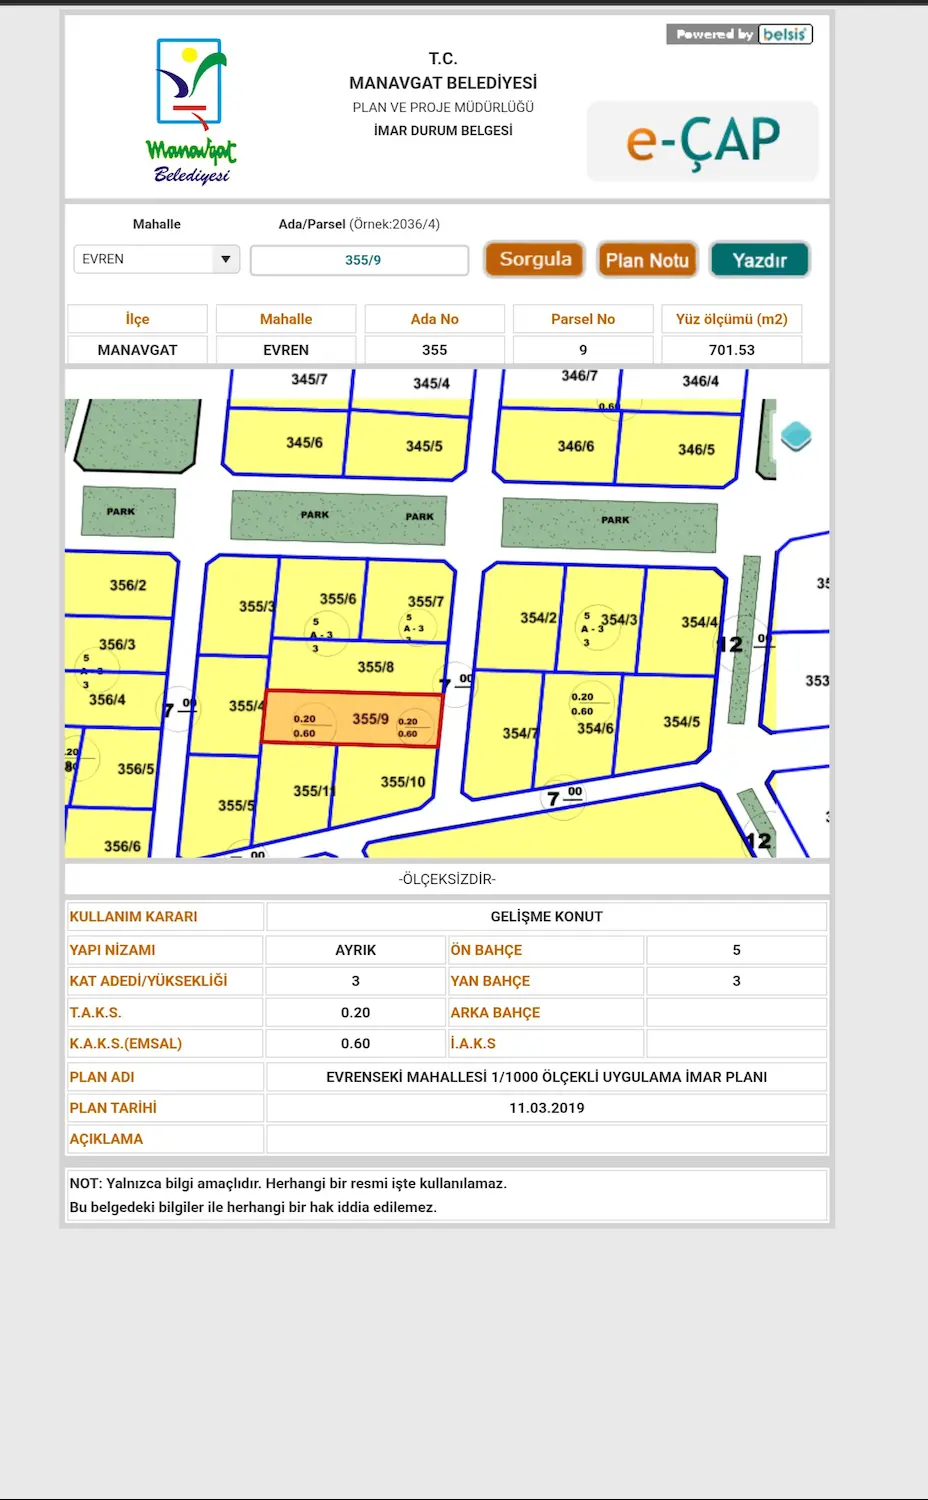928x1500 pixels.
Task: Click the PARK area below parcel 346/6
Action: click(x=609, y=525)
